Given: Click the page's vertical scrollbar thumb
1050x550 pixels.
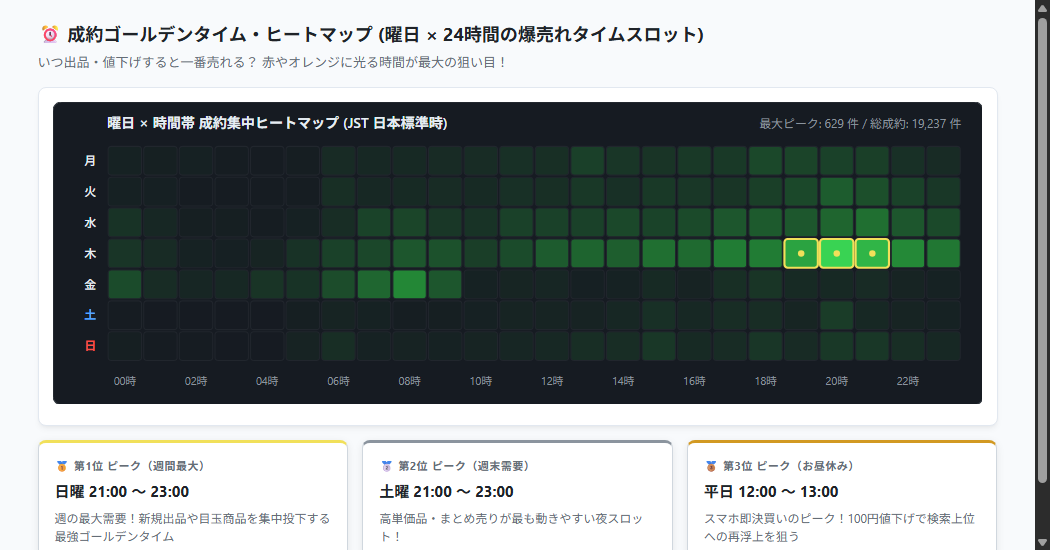Looking at the screenshot, I should click(x=1042, y=249).
